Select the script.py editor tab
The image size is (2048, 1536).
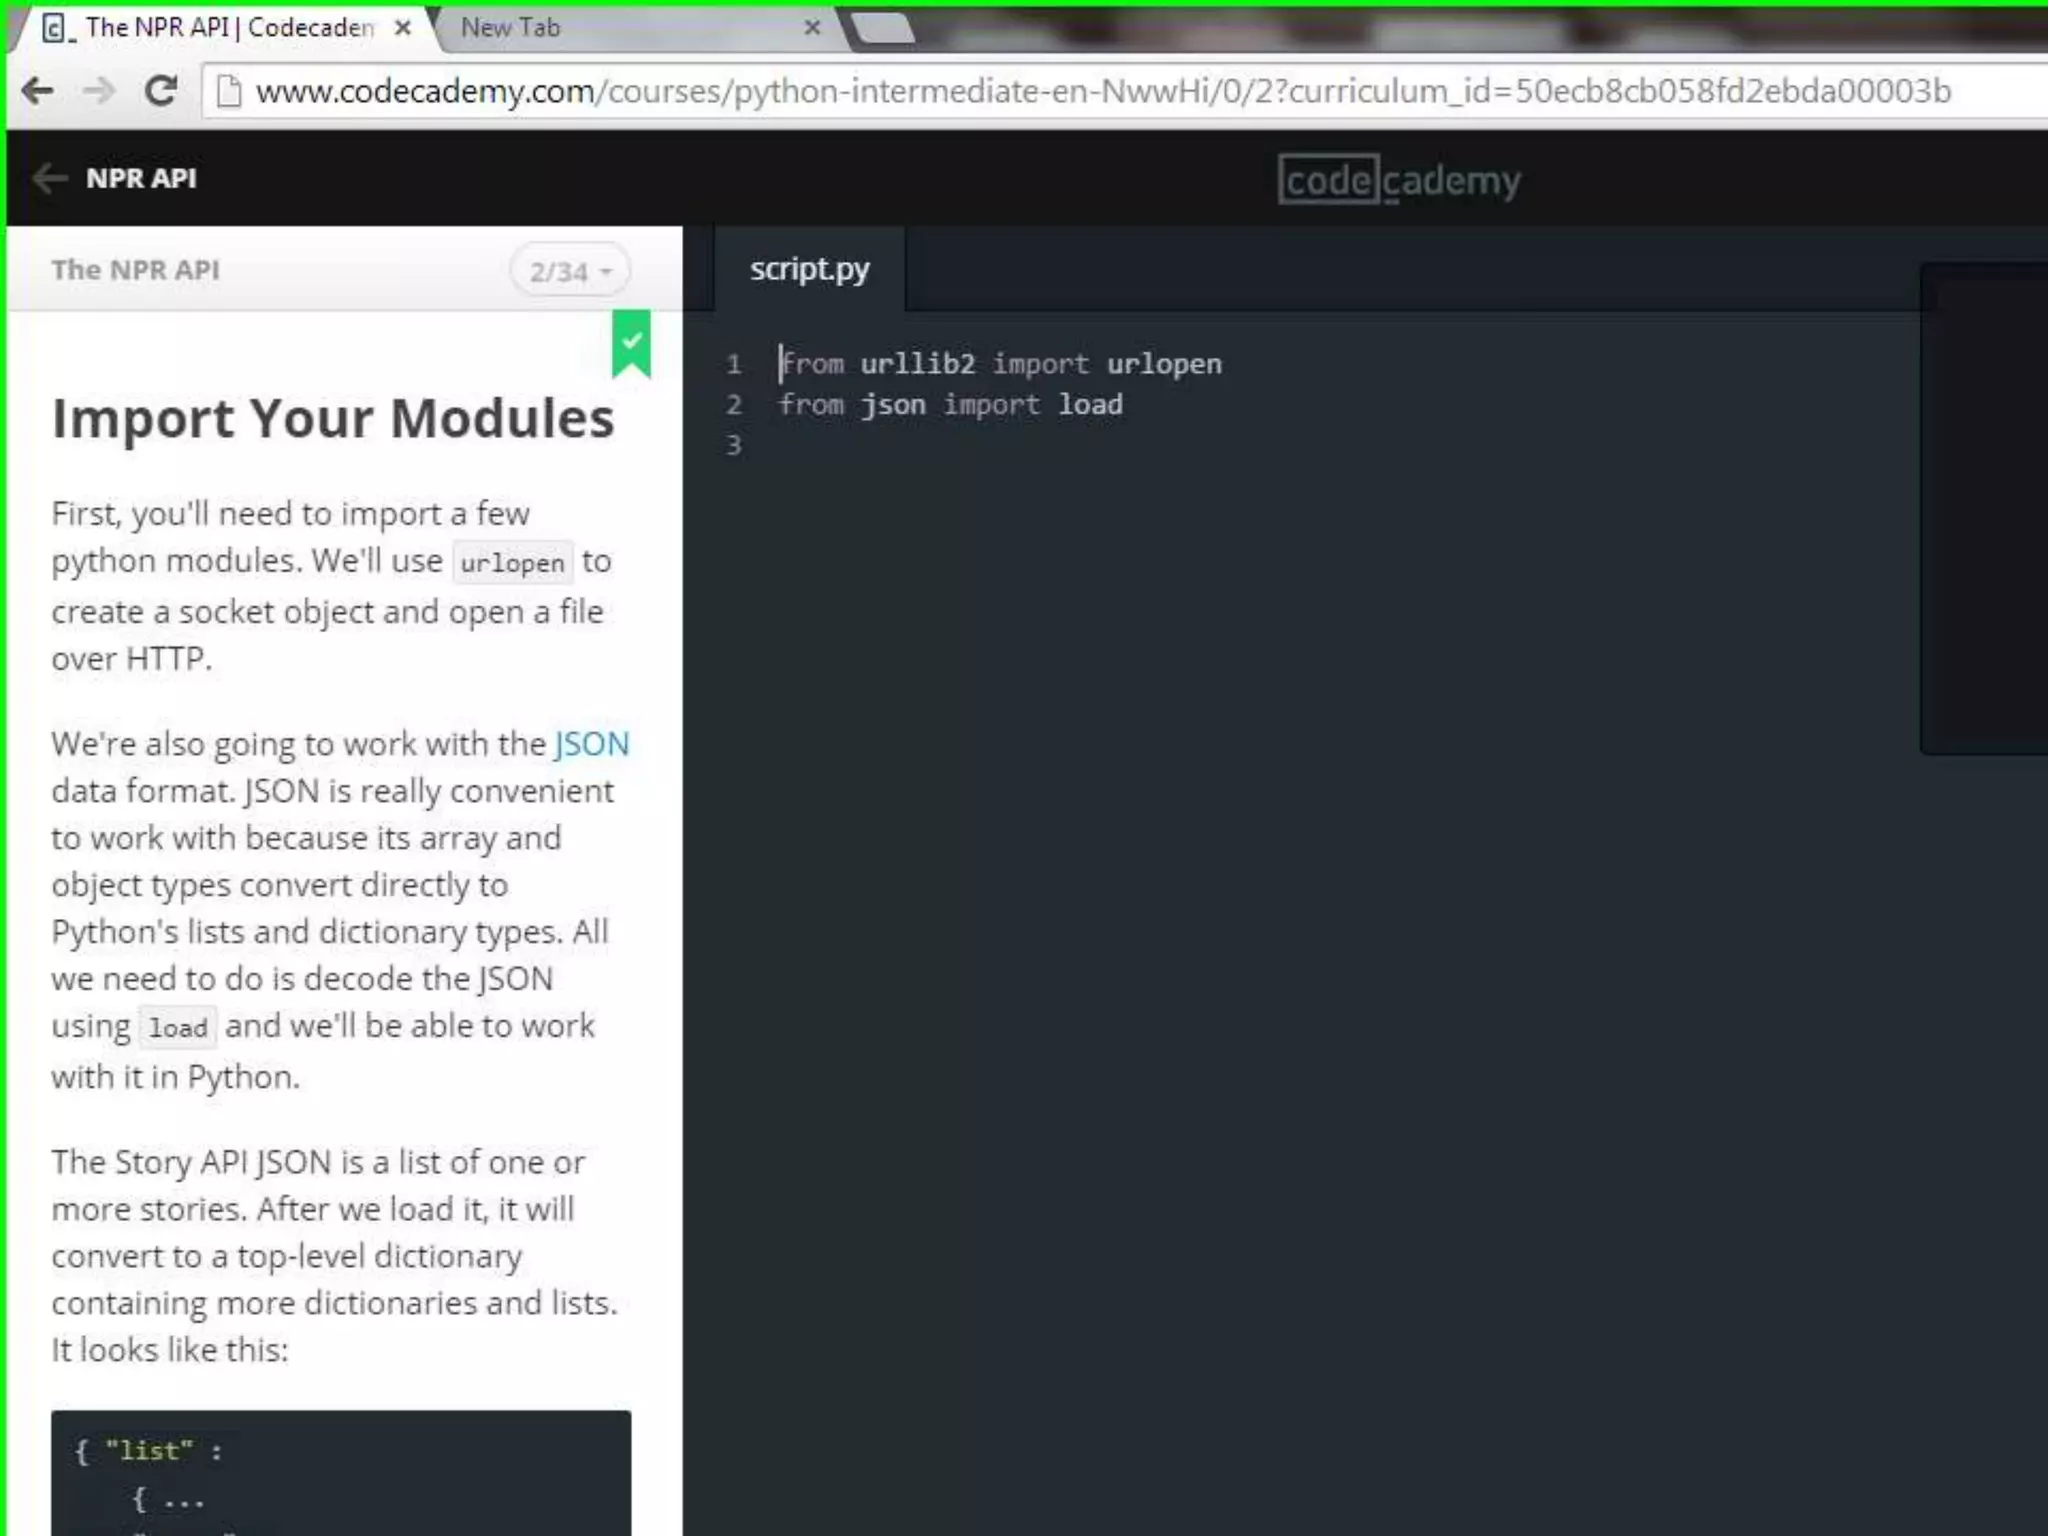pos(810,269)
